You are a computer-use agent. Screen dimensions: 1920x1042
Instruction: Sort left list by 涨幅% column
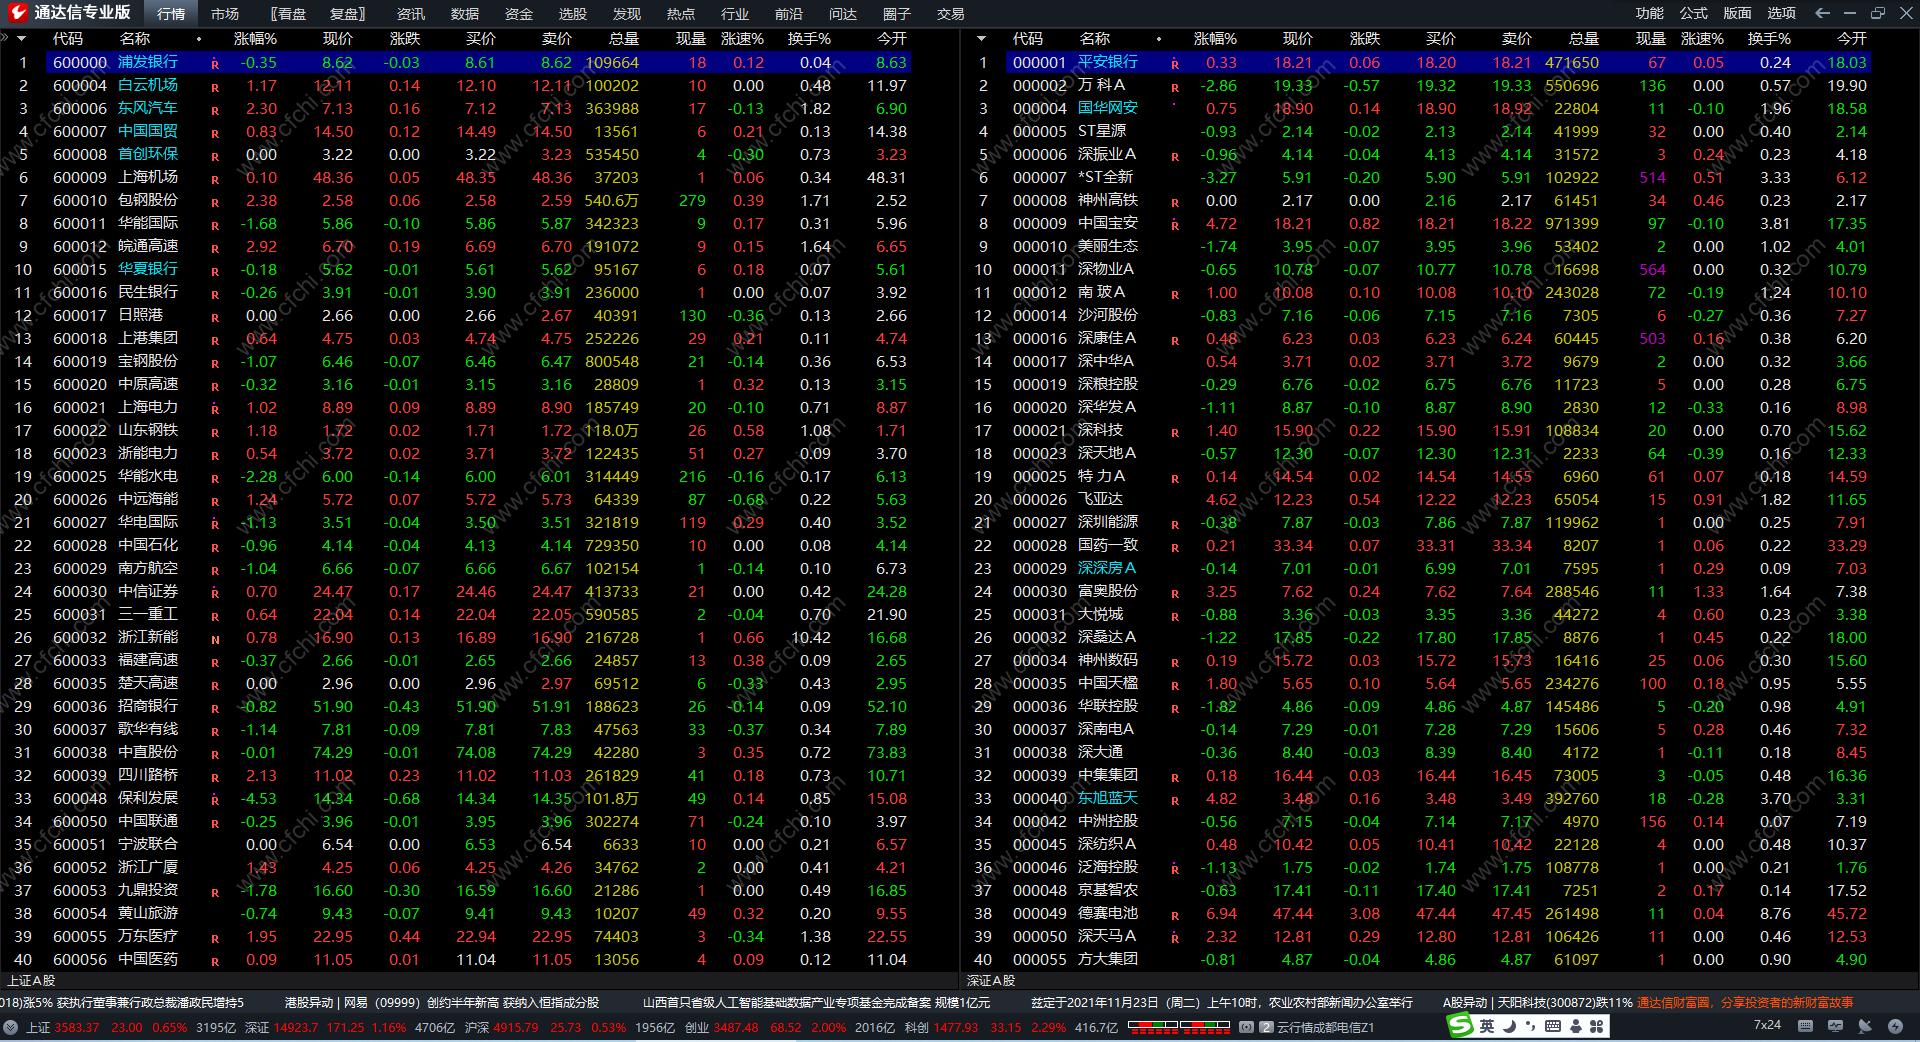(255, 39)
